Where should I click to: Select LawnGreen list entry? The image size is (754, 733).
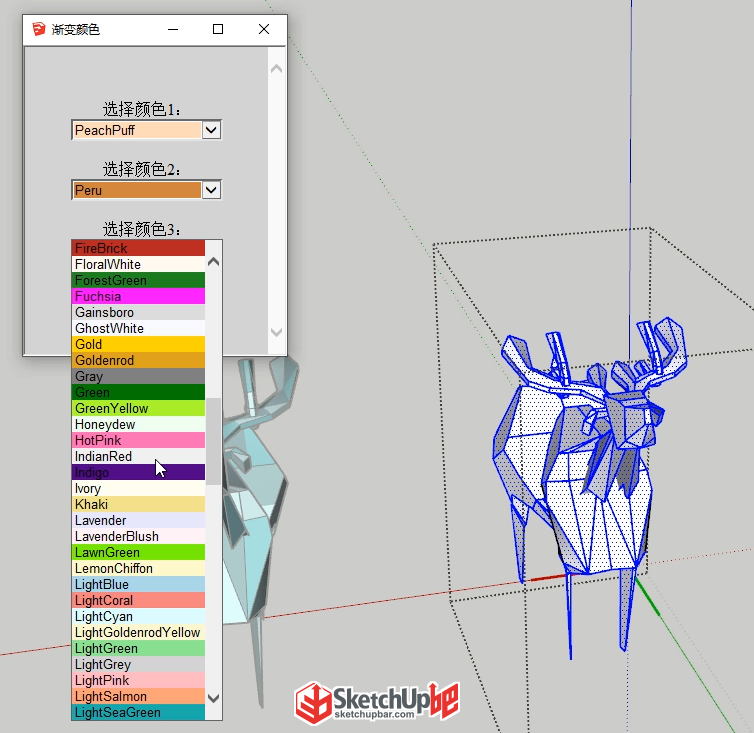138,552
